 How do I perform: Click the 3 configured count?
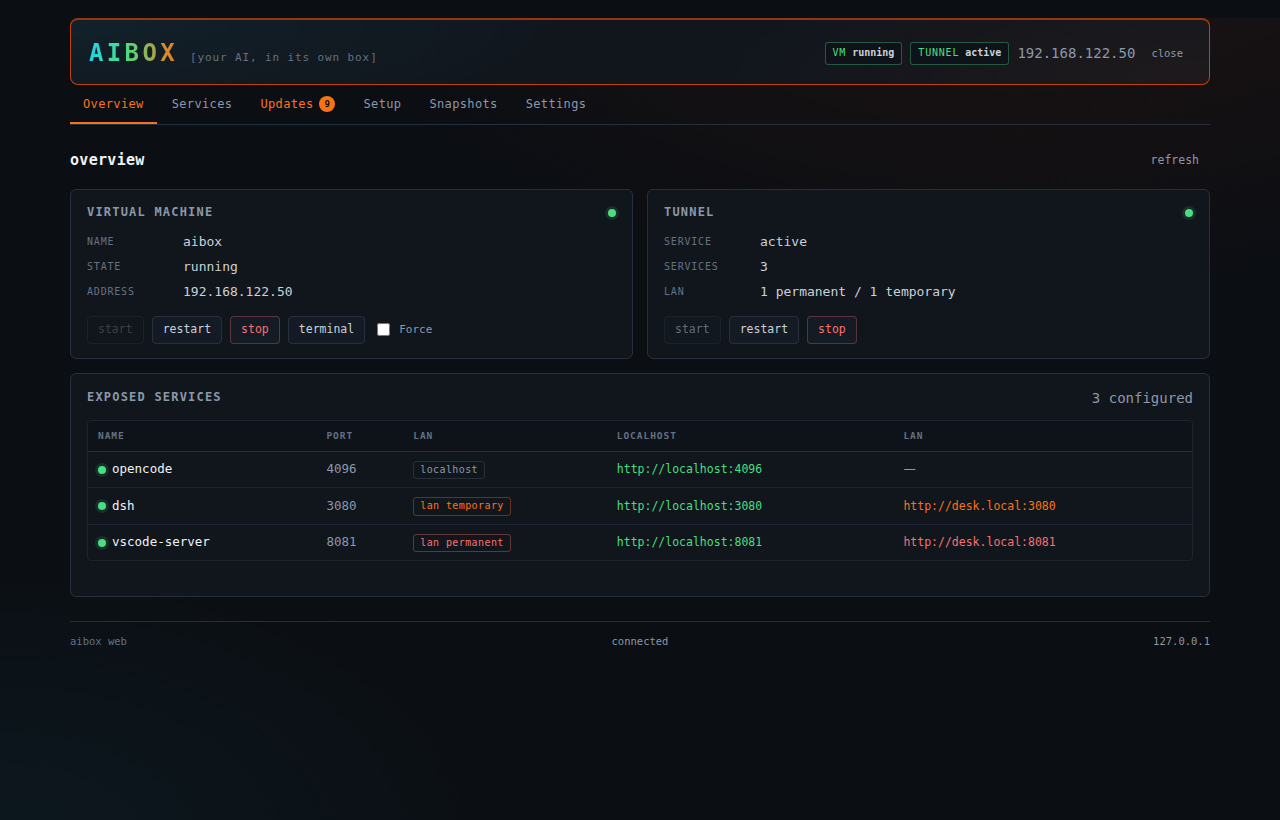pyautogui.click(x=1142, y=398)
